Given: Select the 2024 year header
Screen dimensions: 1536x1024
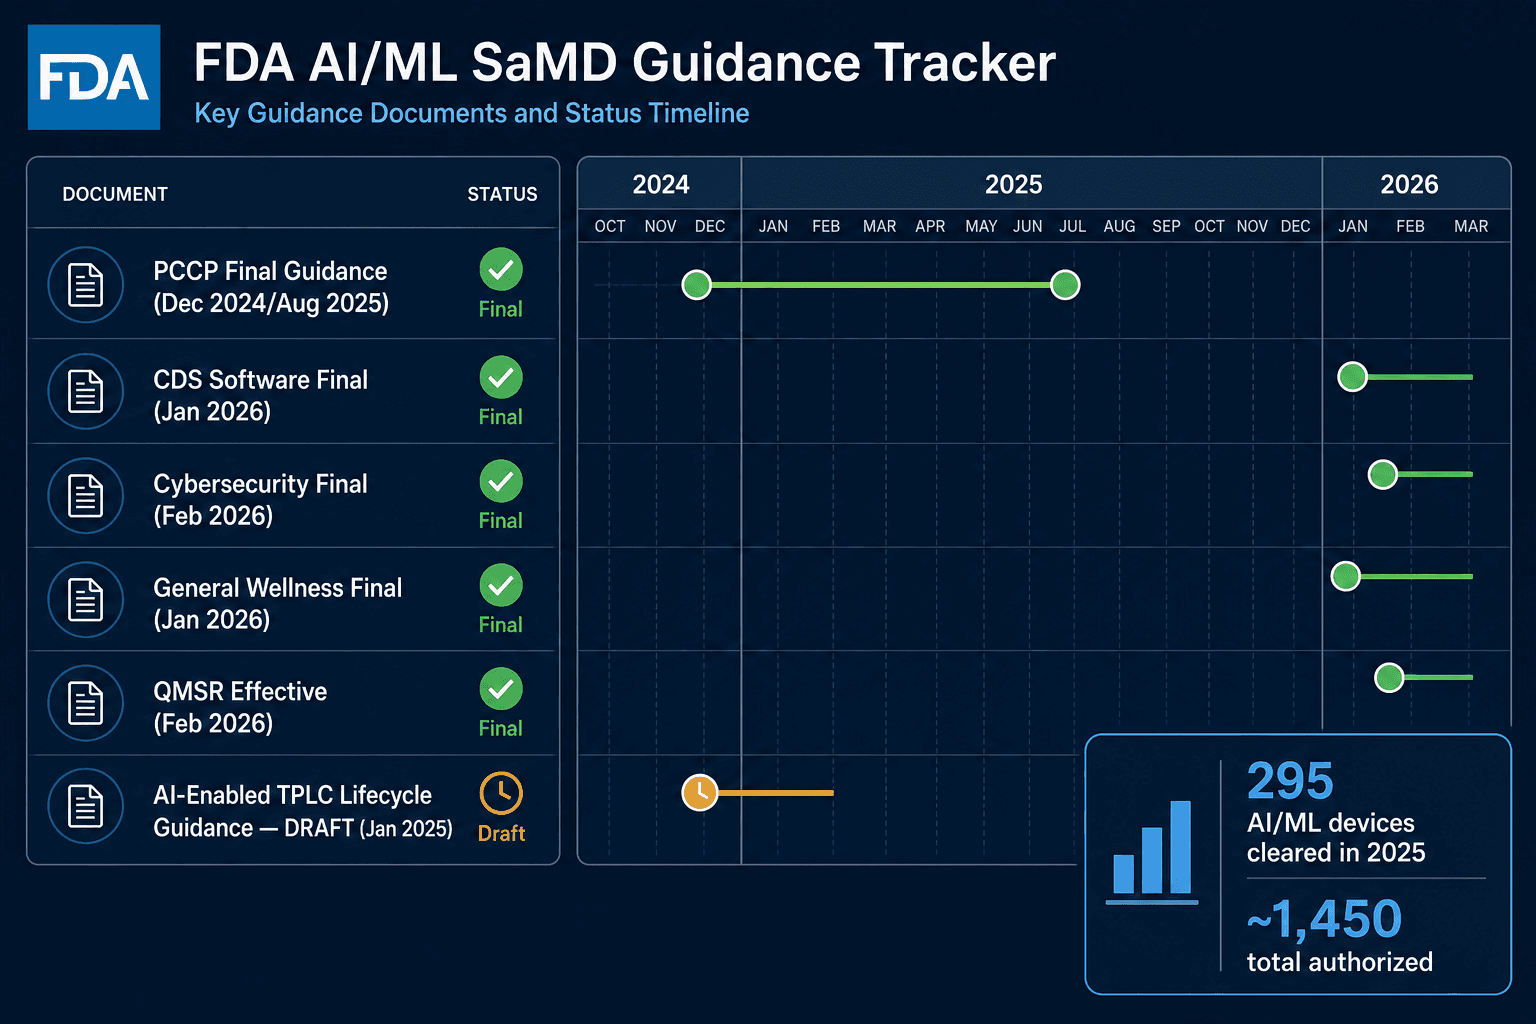Looking at the screenshot, I should point(661,184).
